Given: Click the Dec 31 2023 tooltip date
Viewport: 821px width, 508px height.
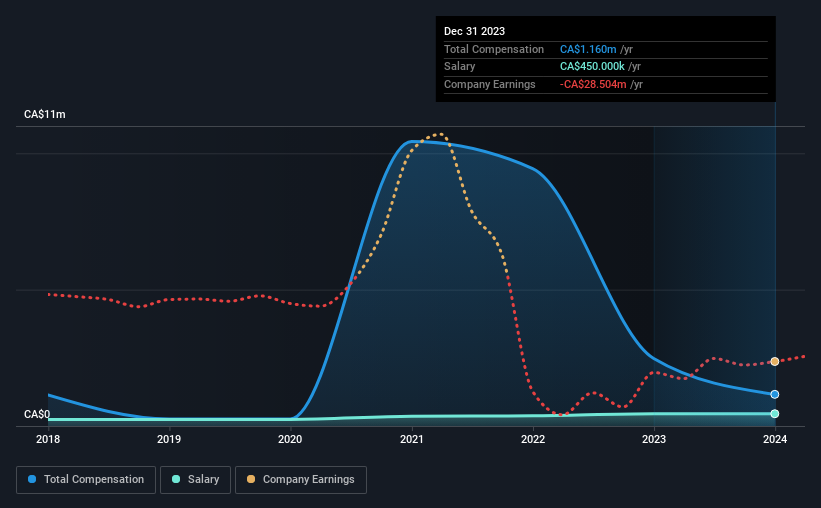Looking at the screenshot, I should (x=474, y=31).
